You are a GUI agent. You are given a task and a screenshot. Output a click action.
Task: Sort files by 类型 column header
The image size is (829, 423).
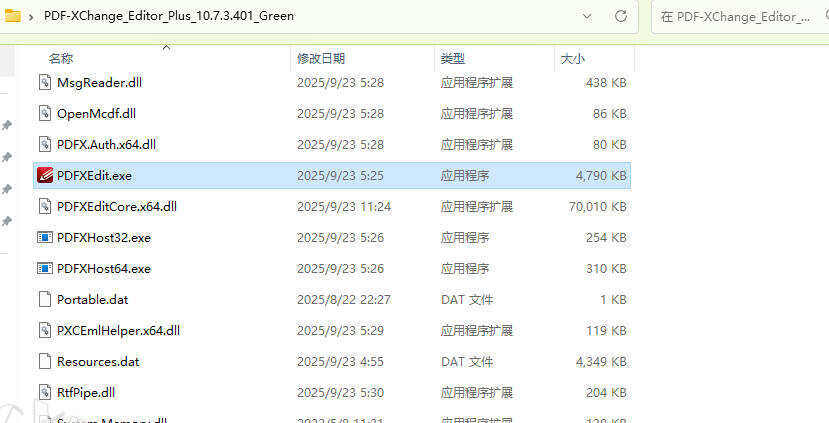coord(452,59)
